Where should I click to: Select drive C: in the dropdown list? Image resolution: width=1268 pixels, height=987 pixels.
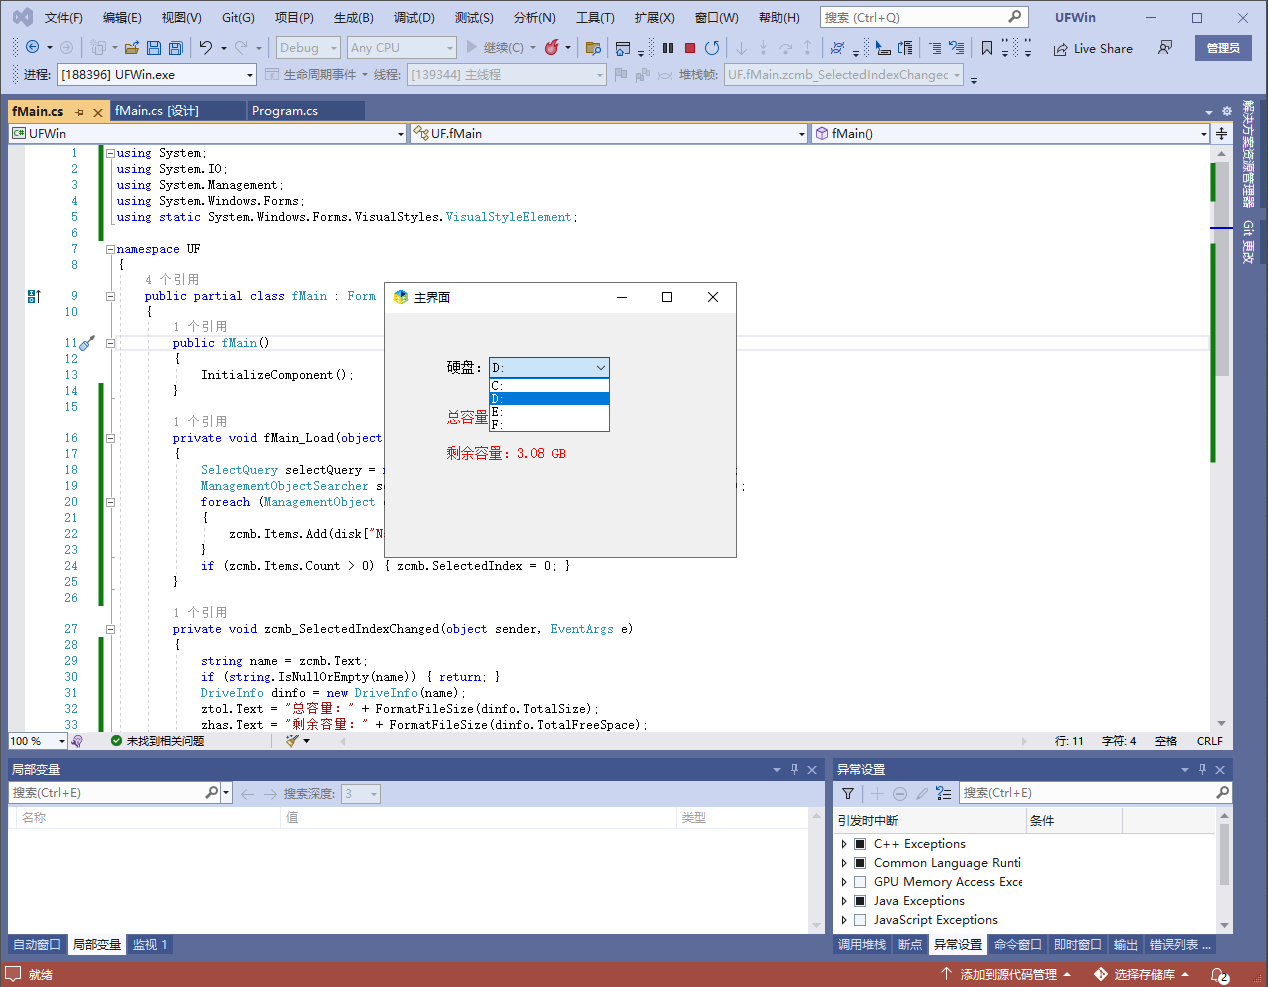[x=549, y=385]
